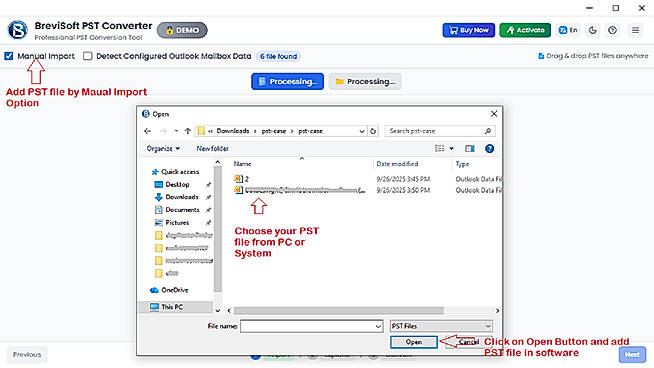654x368 pixels.
Task: Select the blurred PST file row
Action: (299, 190)
